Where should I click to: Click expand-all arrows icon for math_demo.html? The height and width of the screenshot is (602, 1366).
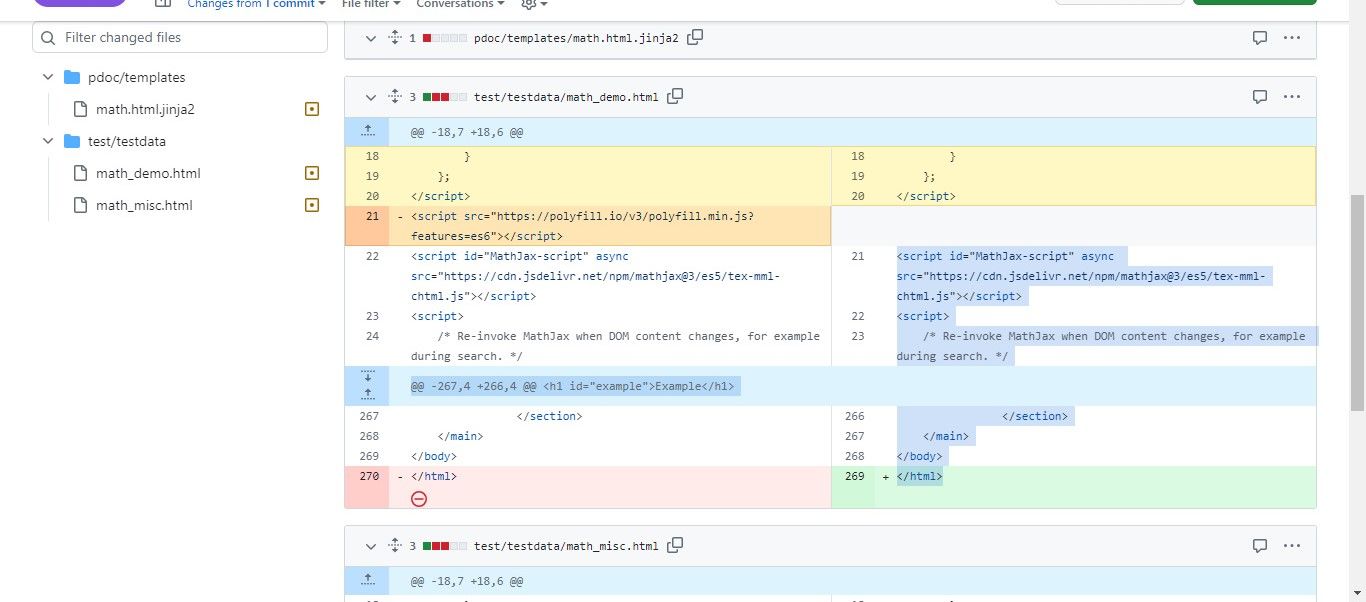tap(394, 97)
